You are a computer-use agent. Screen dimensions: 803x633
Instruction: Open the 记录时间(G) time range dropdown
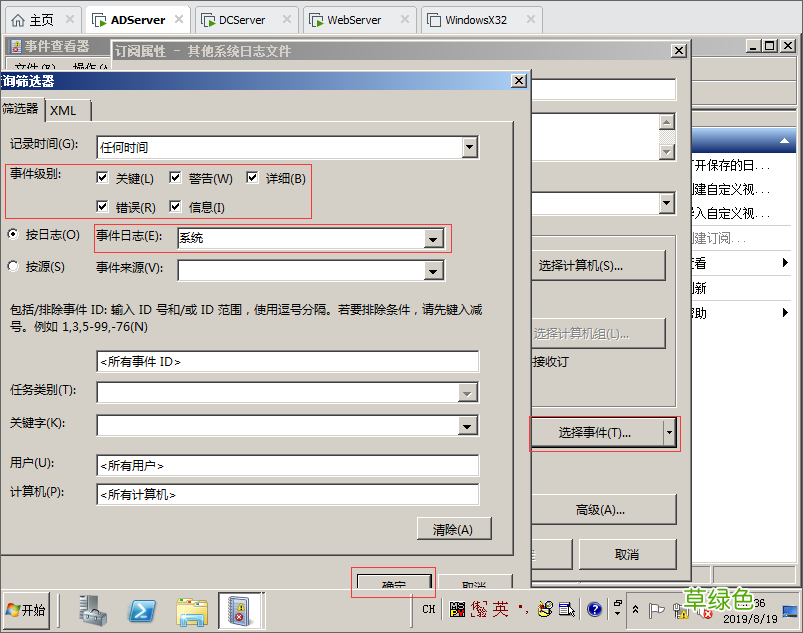[468, 147]
